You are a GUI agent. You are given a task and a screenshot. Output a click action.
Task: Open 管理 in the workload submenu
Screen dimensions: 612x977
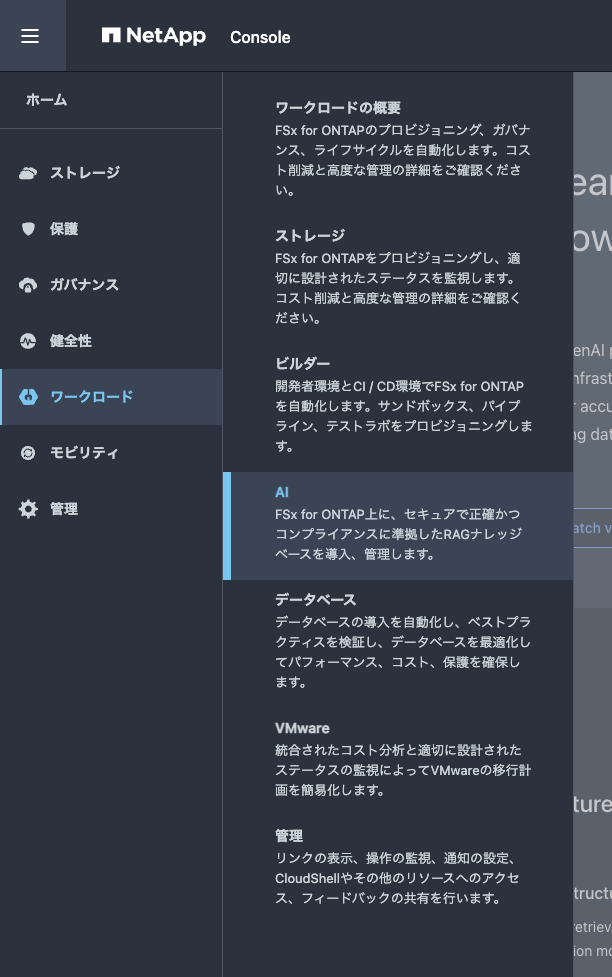(x=289, y=836)
